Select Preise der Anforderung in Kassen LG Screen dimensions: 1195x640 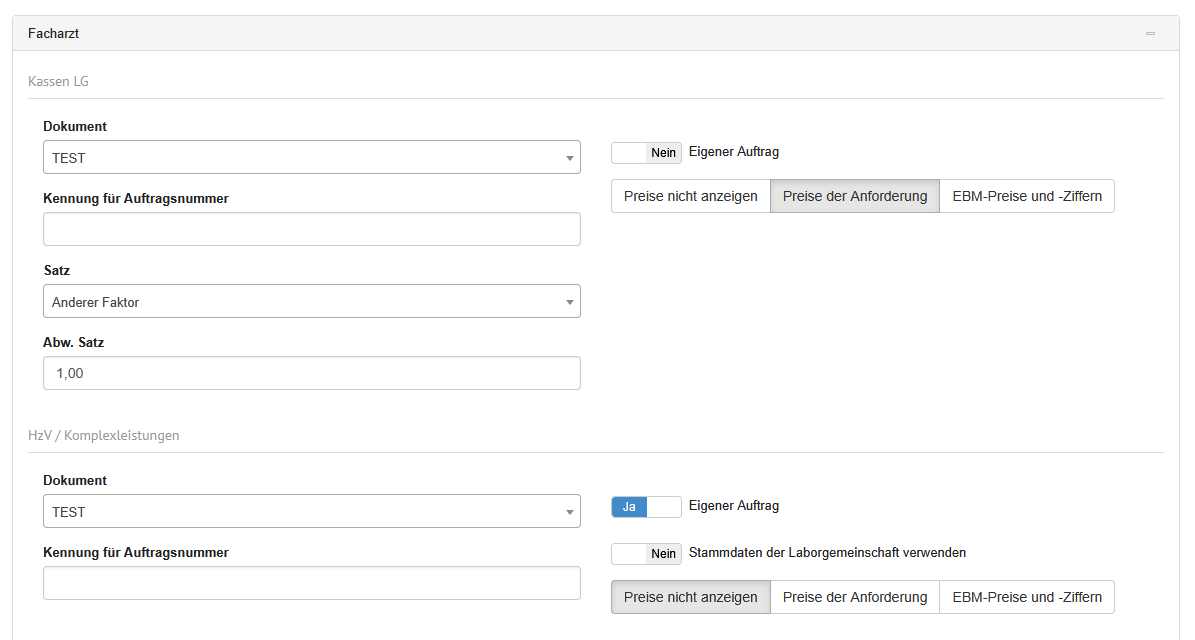coord(854,197)
